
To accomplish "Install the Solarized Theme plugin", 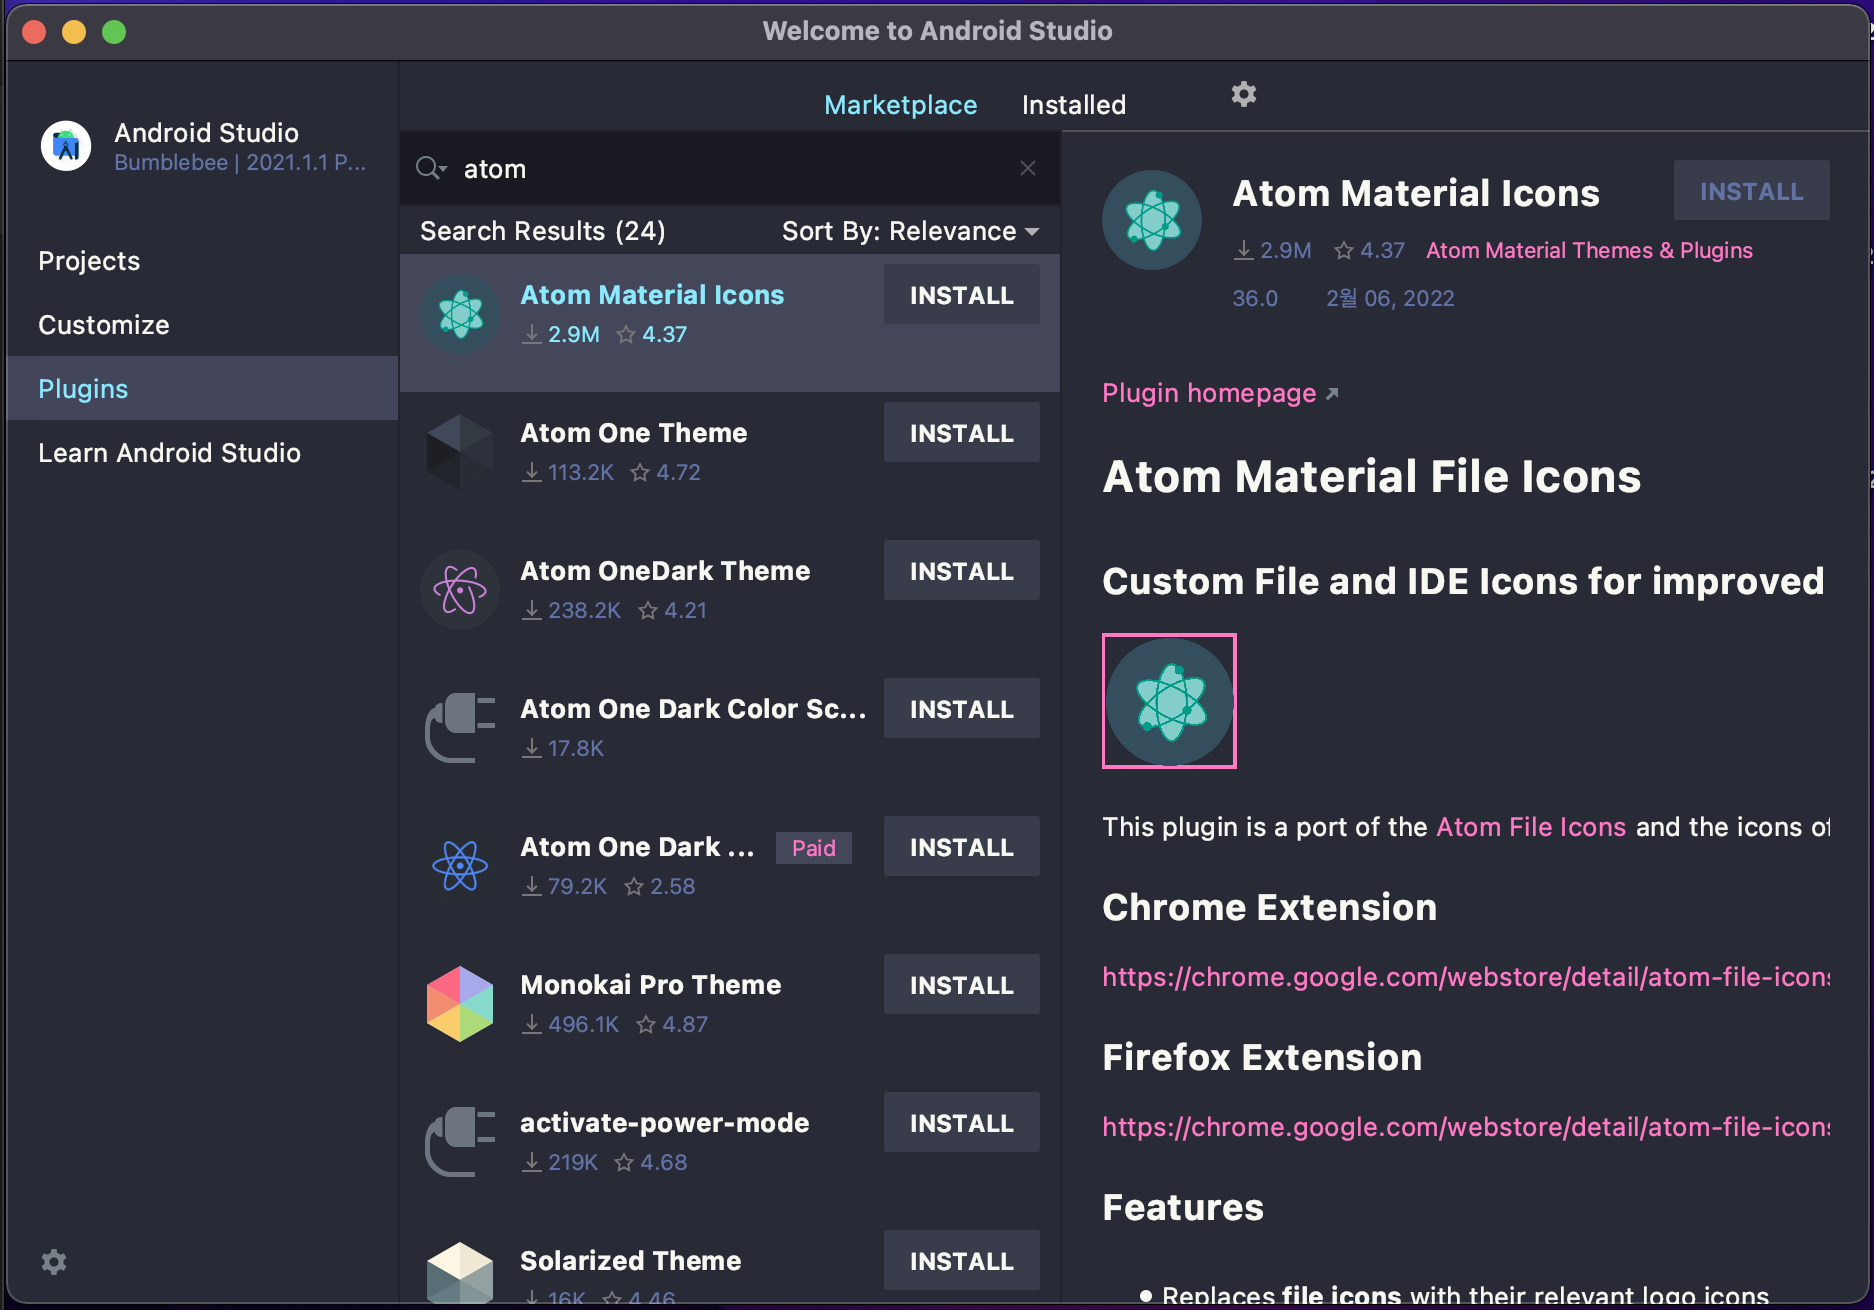I will [962, 1261].
